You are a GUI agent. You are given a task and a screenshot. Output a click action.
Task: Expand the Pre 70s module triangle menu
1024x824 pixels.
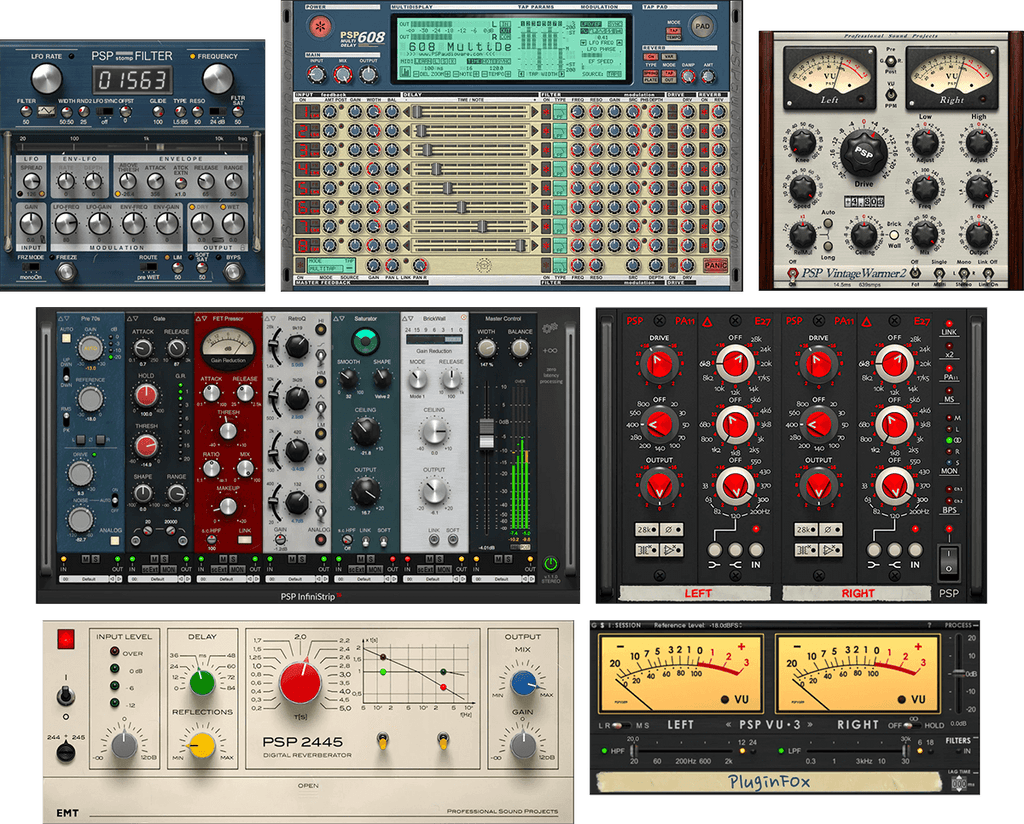(x=65, y=319)
